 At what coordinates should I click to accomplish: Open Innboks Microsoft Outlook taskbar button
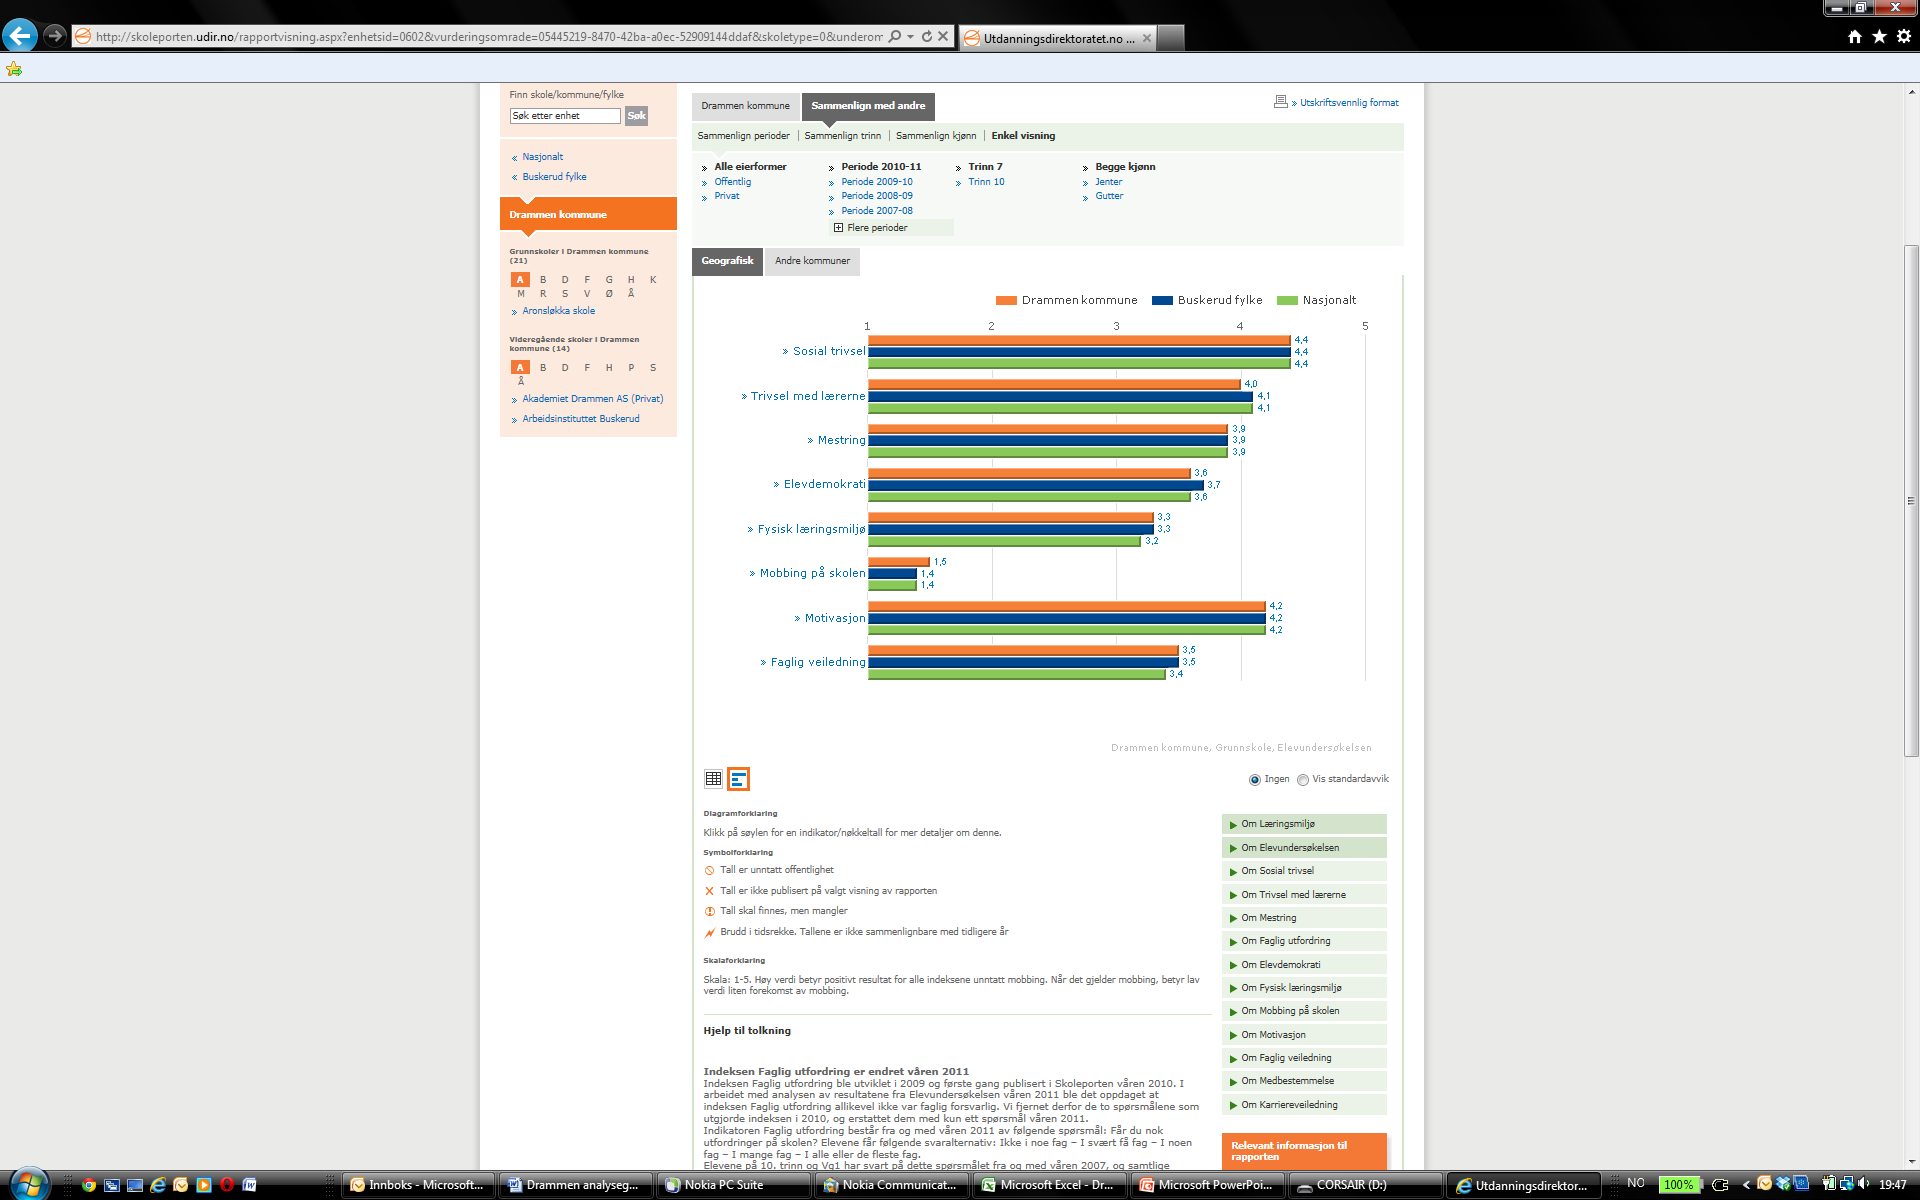(x=419, y=1185)
